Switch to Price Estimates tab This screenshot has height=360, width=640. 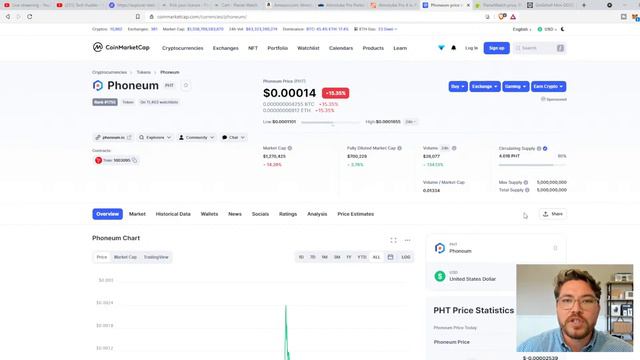coord(356,214)
